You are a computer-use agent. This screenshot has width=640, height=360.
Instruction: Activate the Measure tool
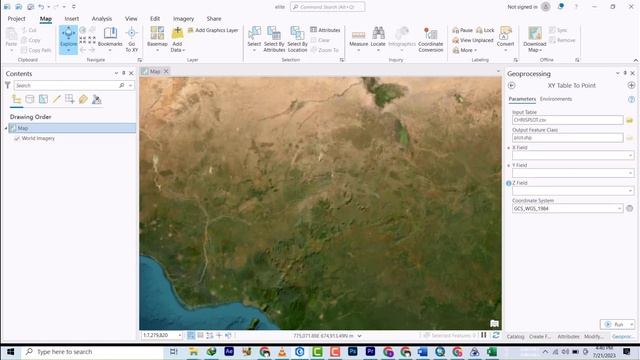pyautogui.click(x=358, y=39)
